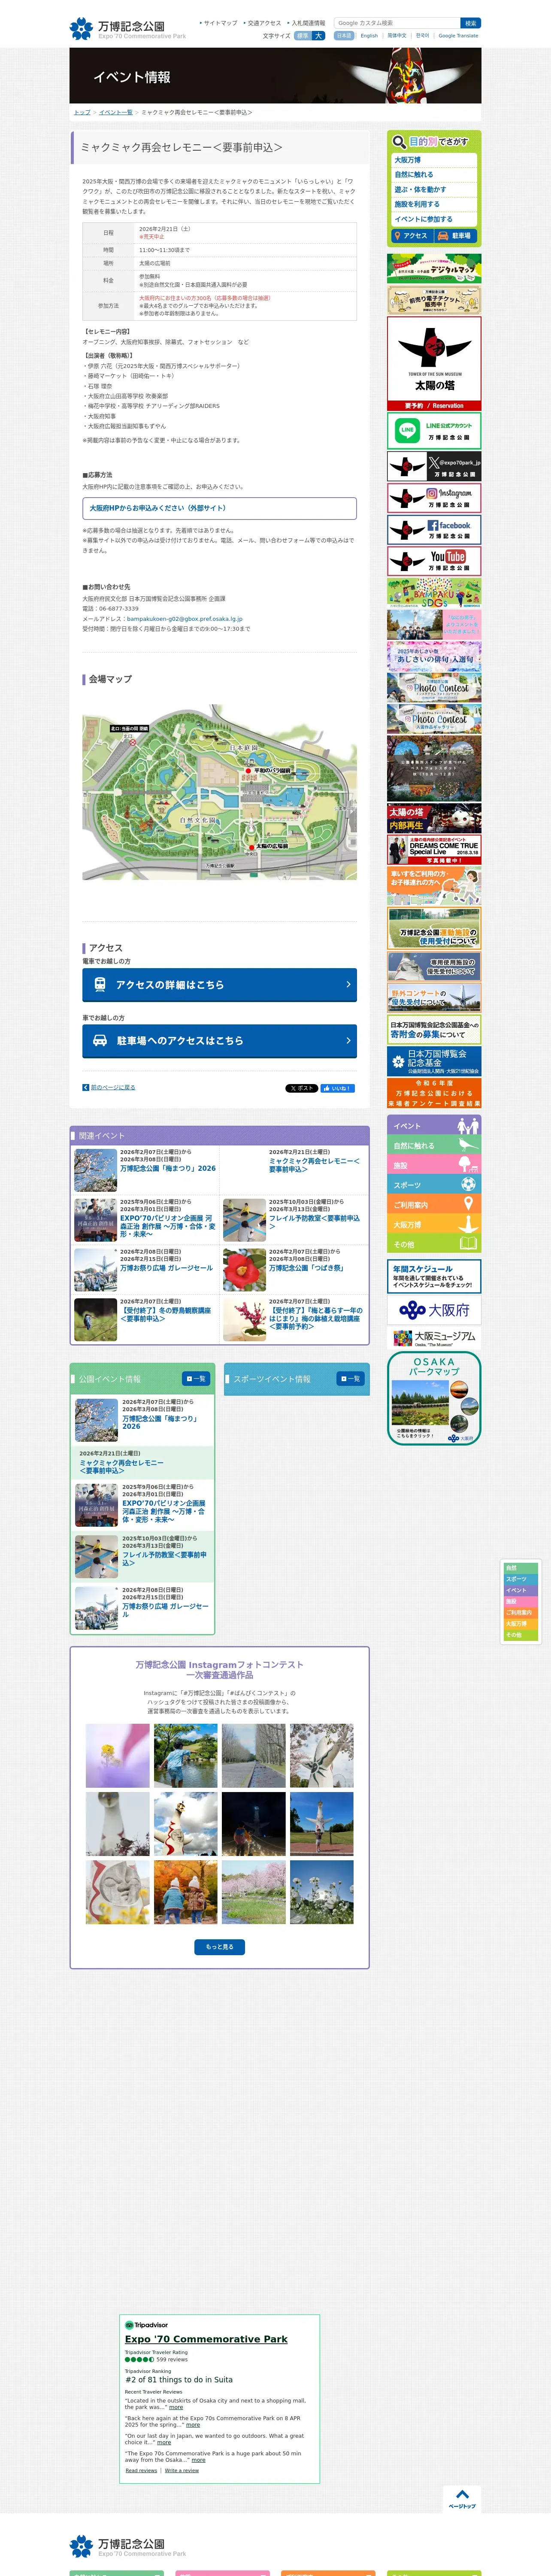This screenshot has width=551, height=2576.
Task: Click 一覧 button in スポーツイベント情報
Action: 350,1379
